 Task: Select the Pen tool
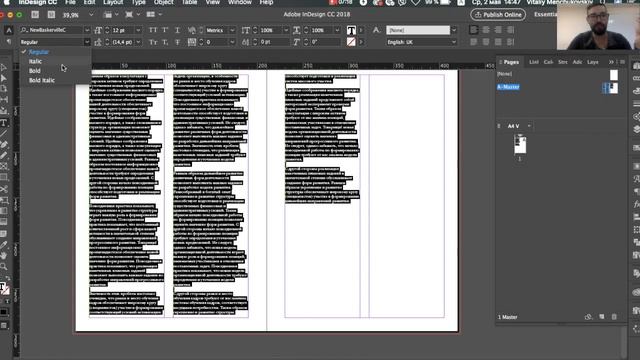(4, 144)
